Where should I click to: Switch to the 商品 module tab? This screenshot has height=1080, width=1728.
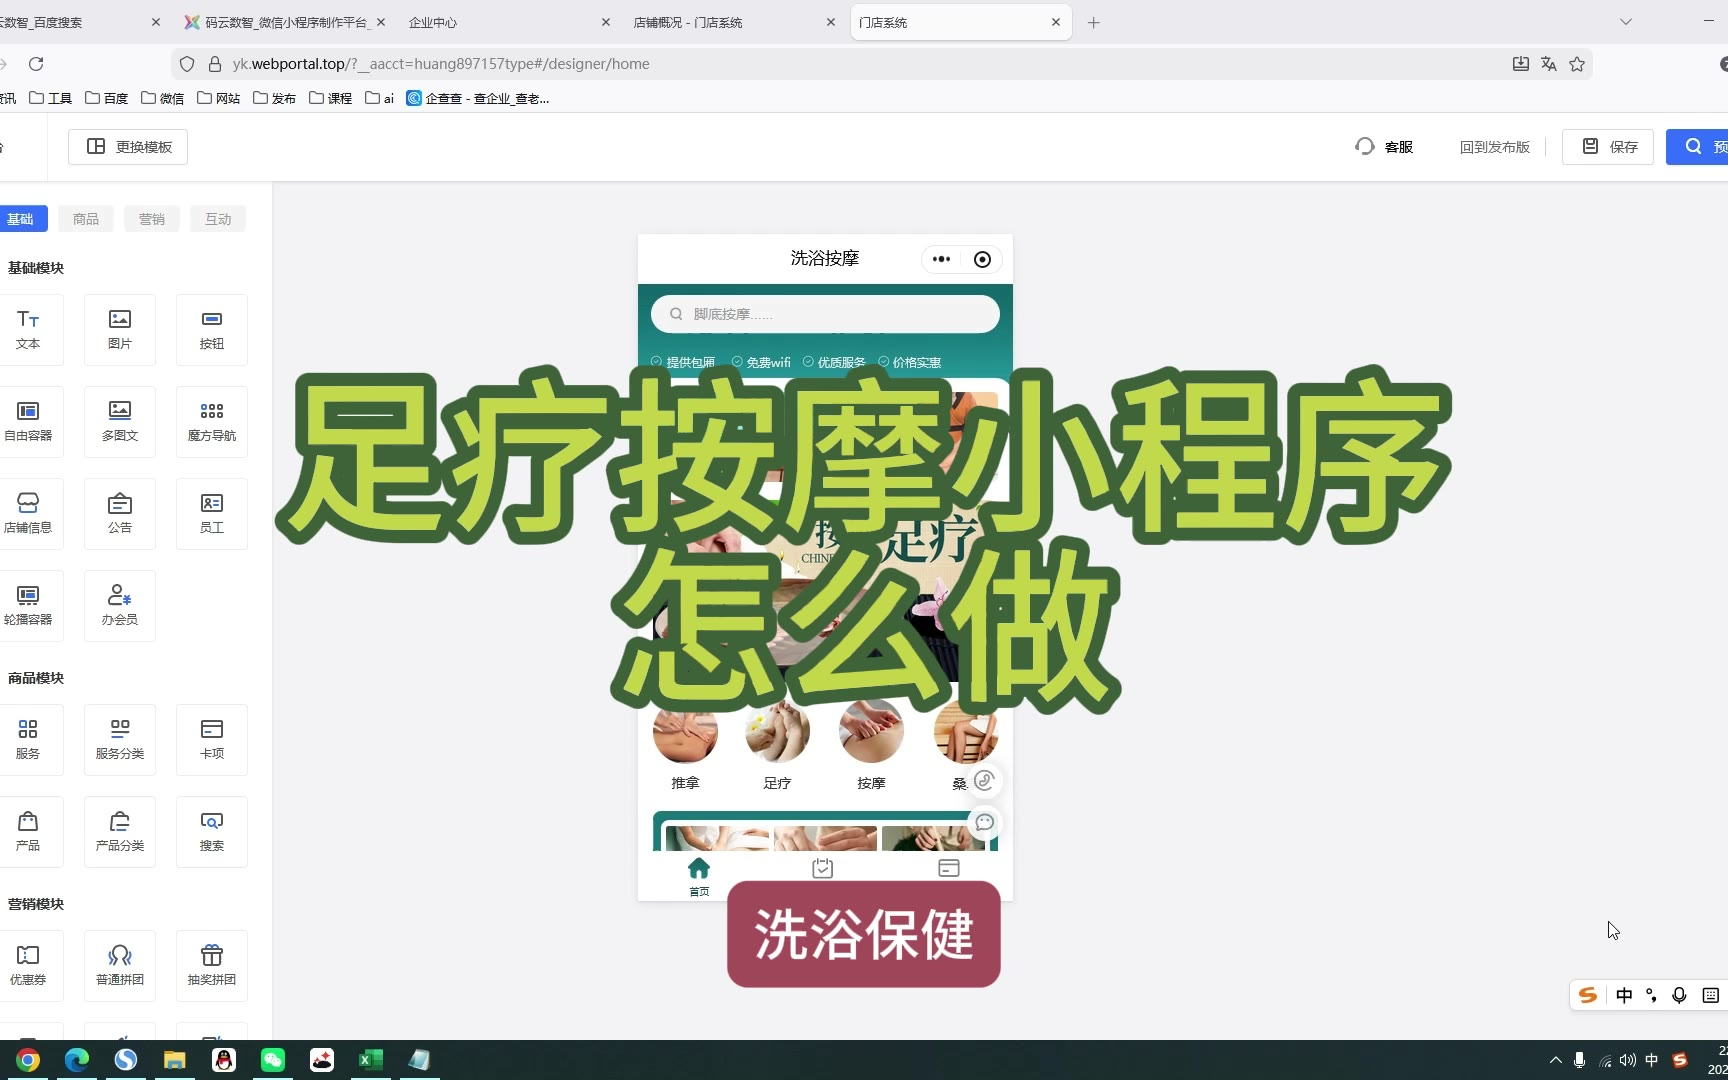coord(86,219)
